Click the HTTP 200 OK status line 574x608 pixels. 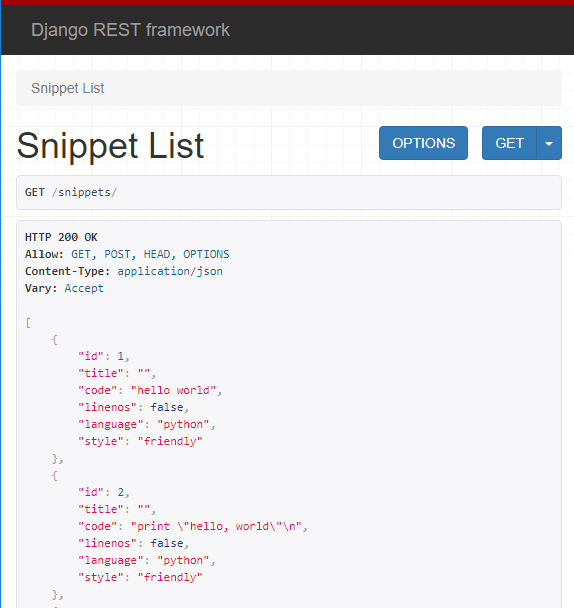(61, 237)
